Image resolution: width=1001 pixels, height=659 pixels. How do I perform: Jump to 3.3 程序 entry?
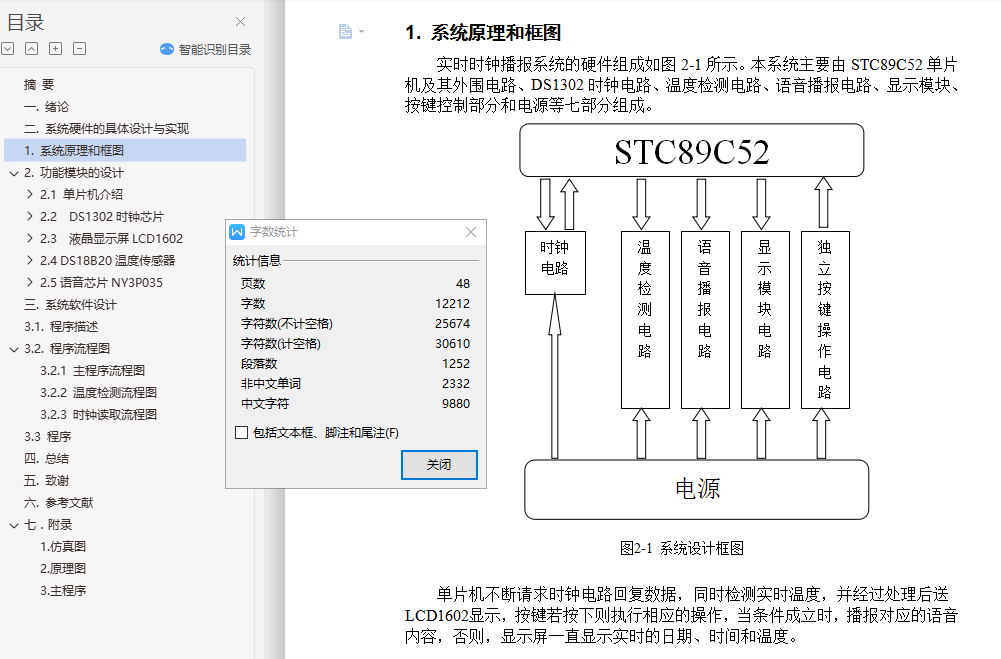coord(47,436)
